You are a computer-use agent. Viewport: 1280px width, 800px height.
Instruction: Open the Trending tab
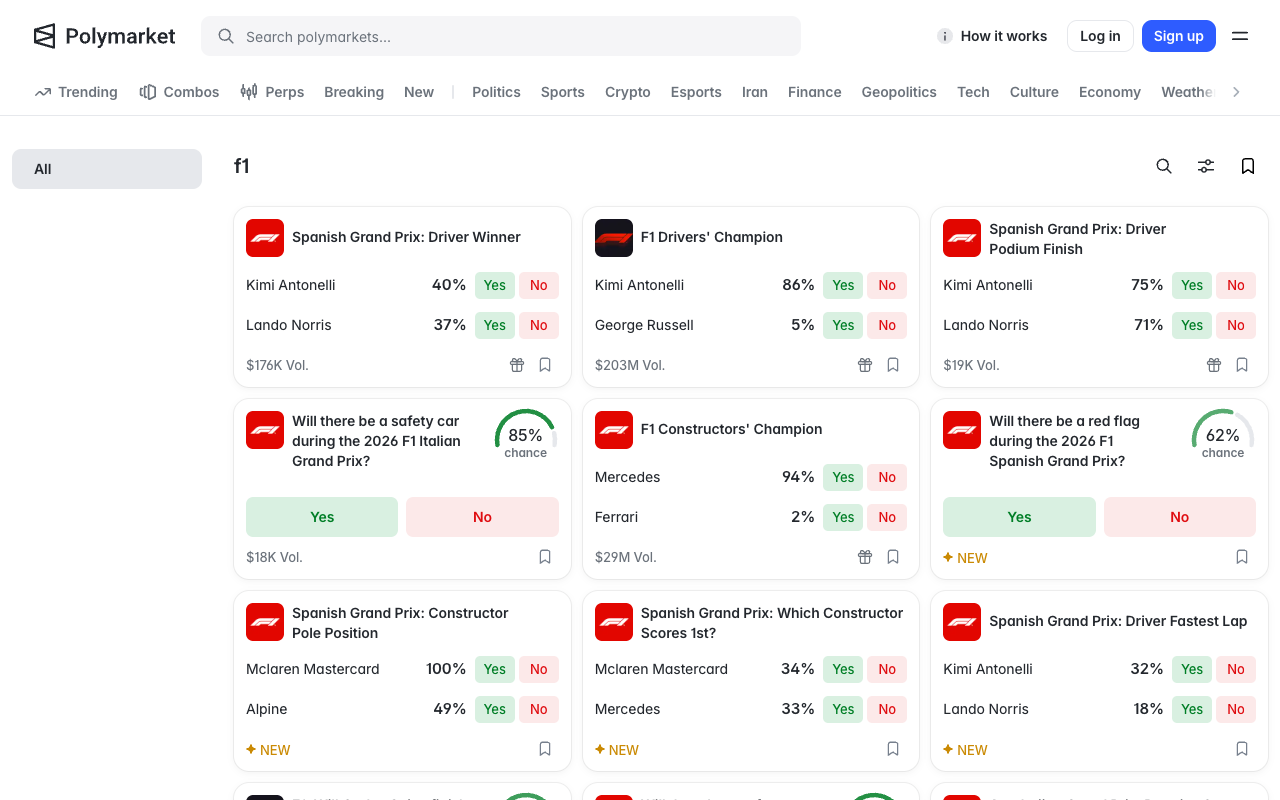click(76, 92)
